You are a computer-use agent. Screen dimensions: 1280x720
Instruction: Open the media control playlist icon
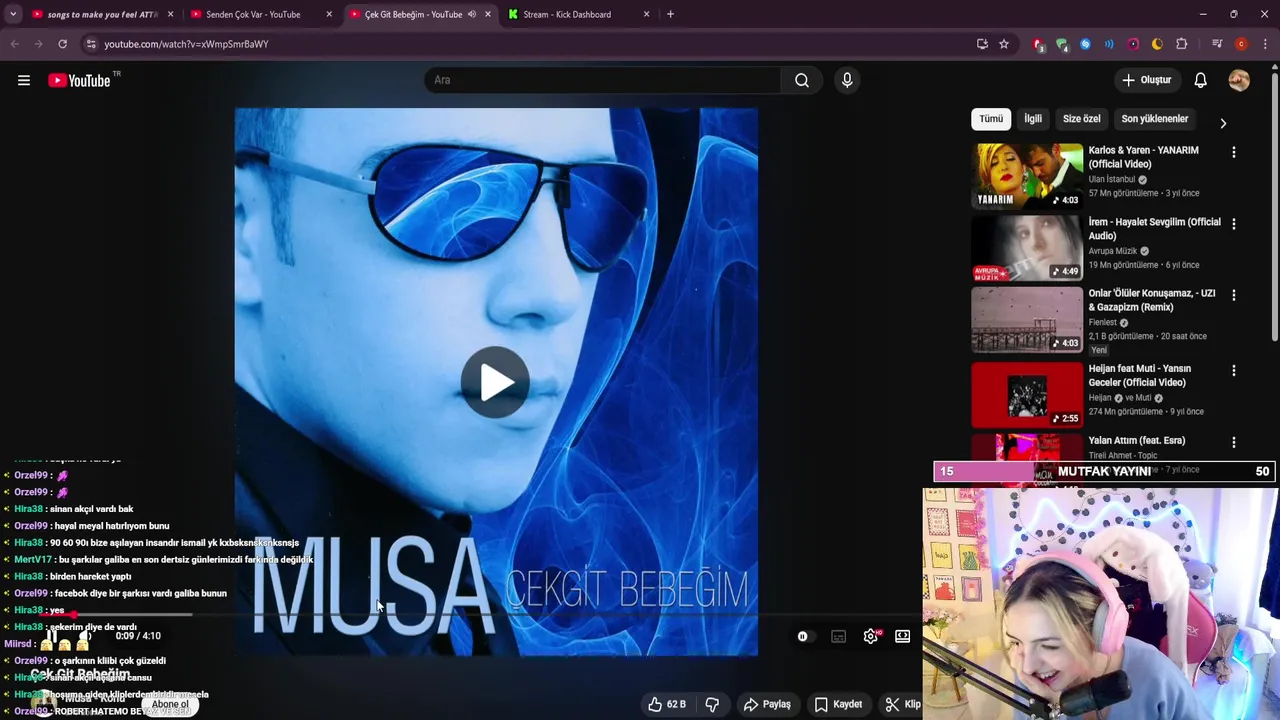point(1217,44)
